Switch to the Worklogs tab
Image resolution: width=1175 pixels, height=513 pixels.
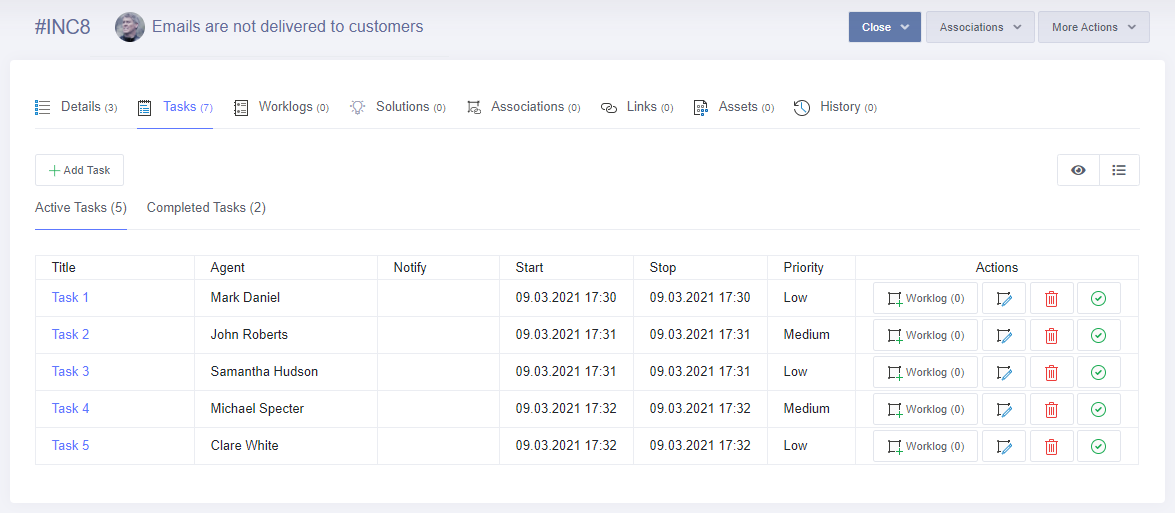(281, 107)
